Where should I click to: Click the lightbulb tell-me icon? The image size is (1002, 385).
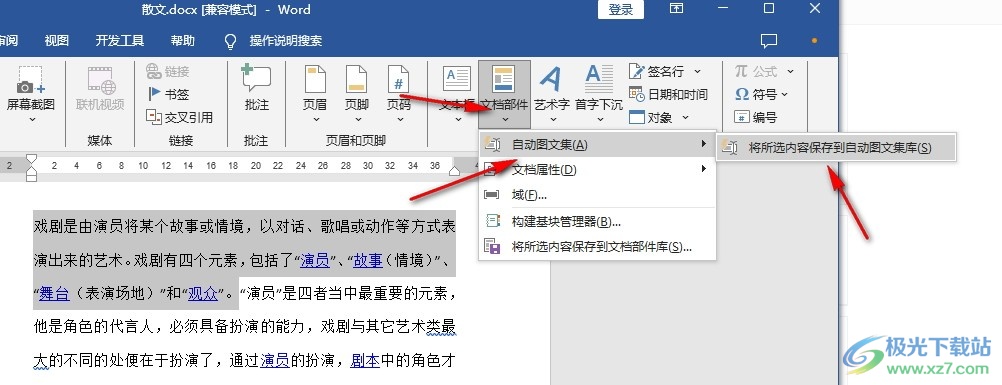231,42
